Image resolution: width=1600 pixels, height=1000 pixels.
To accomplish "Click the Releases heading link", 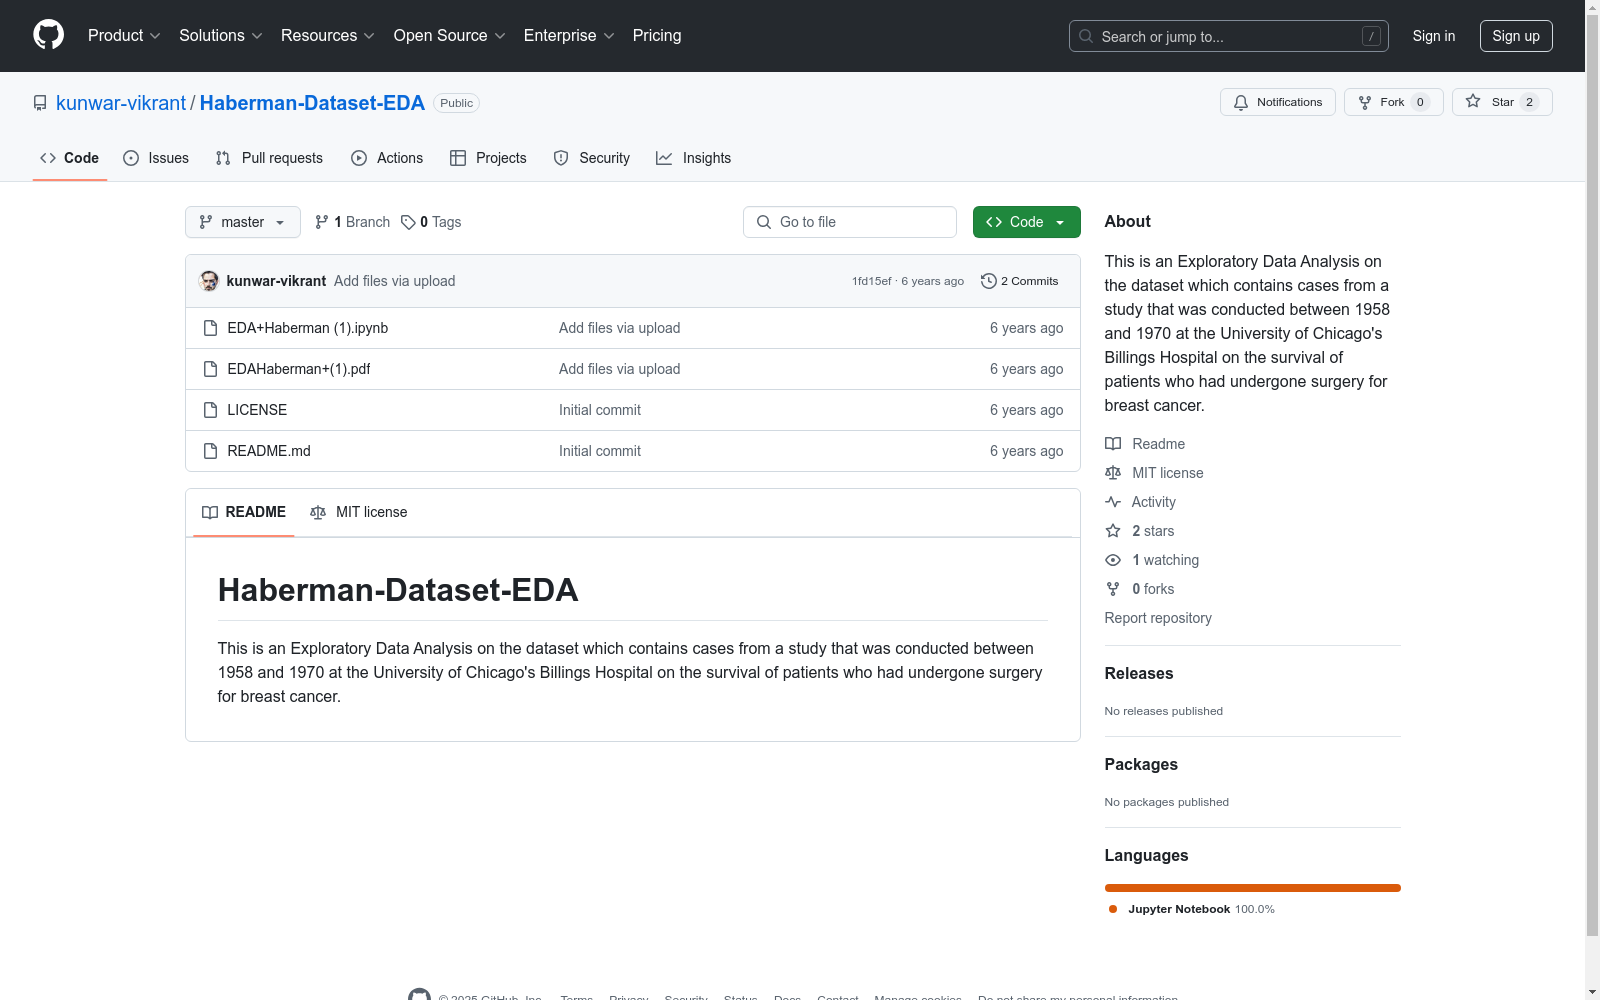I will [1139, 674].
